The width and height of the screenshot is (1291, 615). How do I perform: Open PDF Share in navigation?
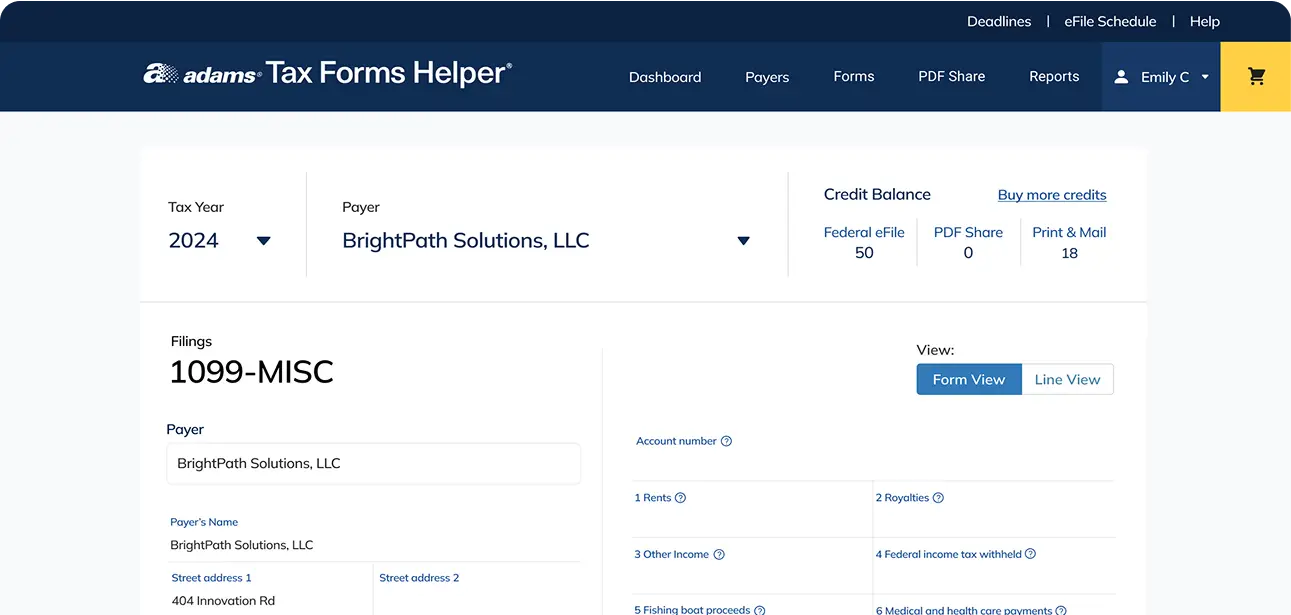pyautogui.click(x=952, y=76)
